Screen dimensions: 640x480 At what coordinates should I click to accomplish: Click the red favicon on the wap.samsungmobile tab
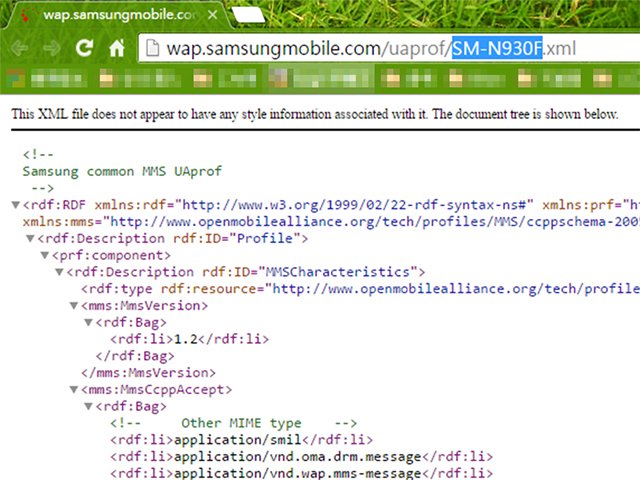point(25,16)
